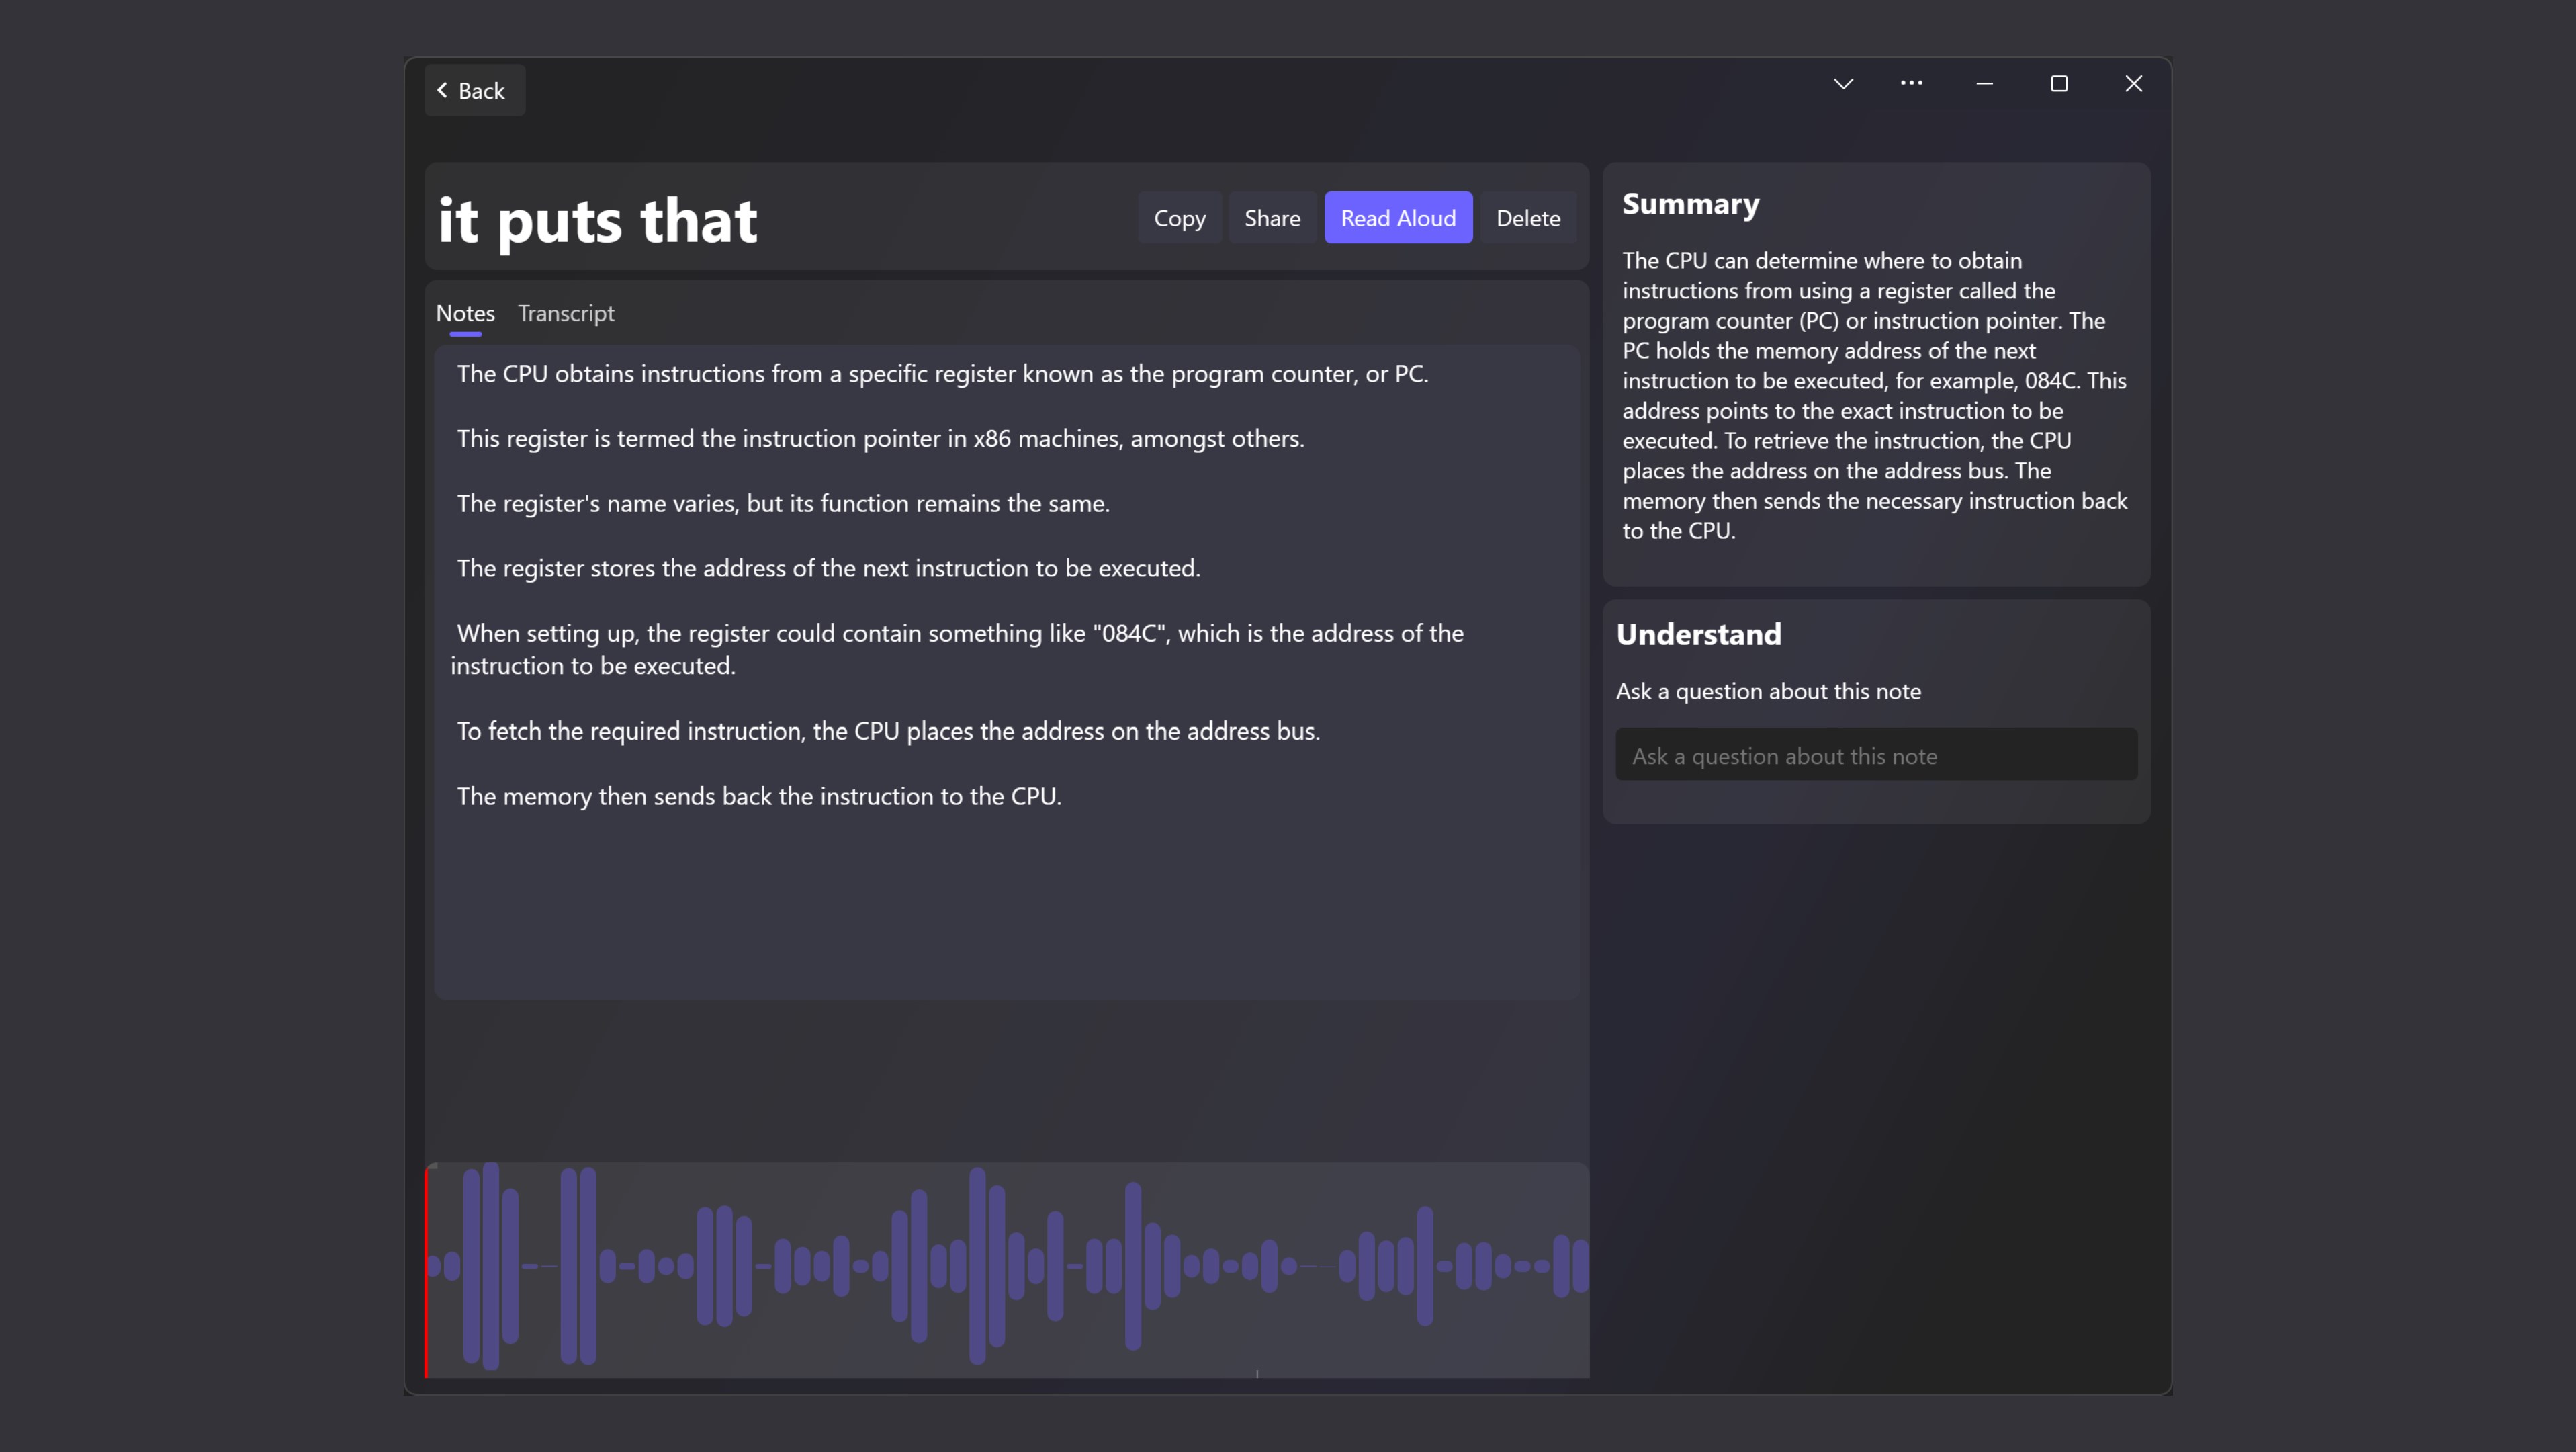Viewport: 2576px width, 1452px height.
Task: Open the three-dots more options menu
Action: click(x=1911, y=84)
